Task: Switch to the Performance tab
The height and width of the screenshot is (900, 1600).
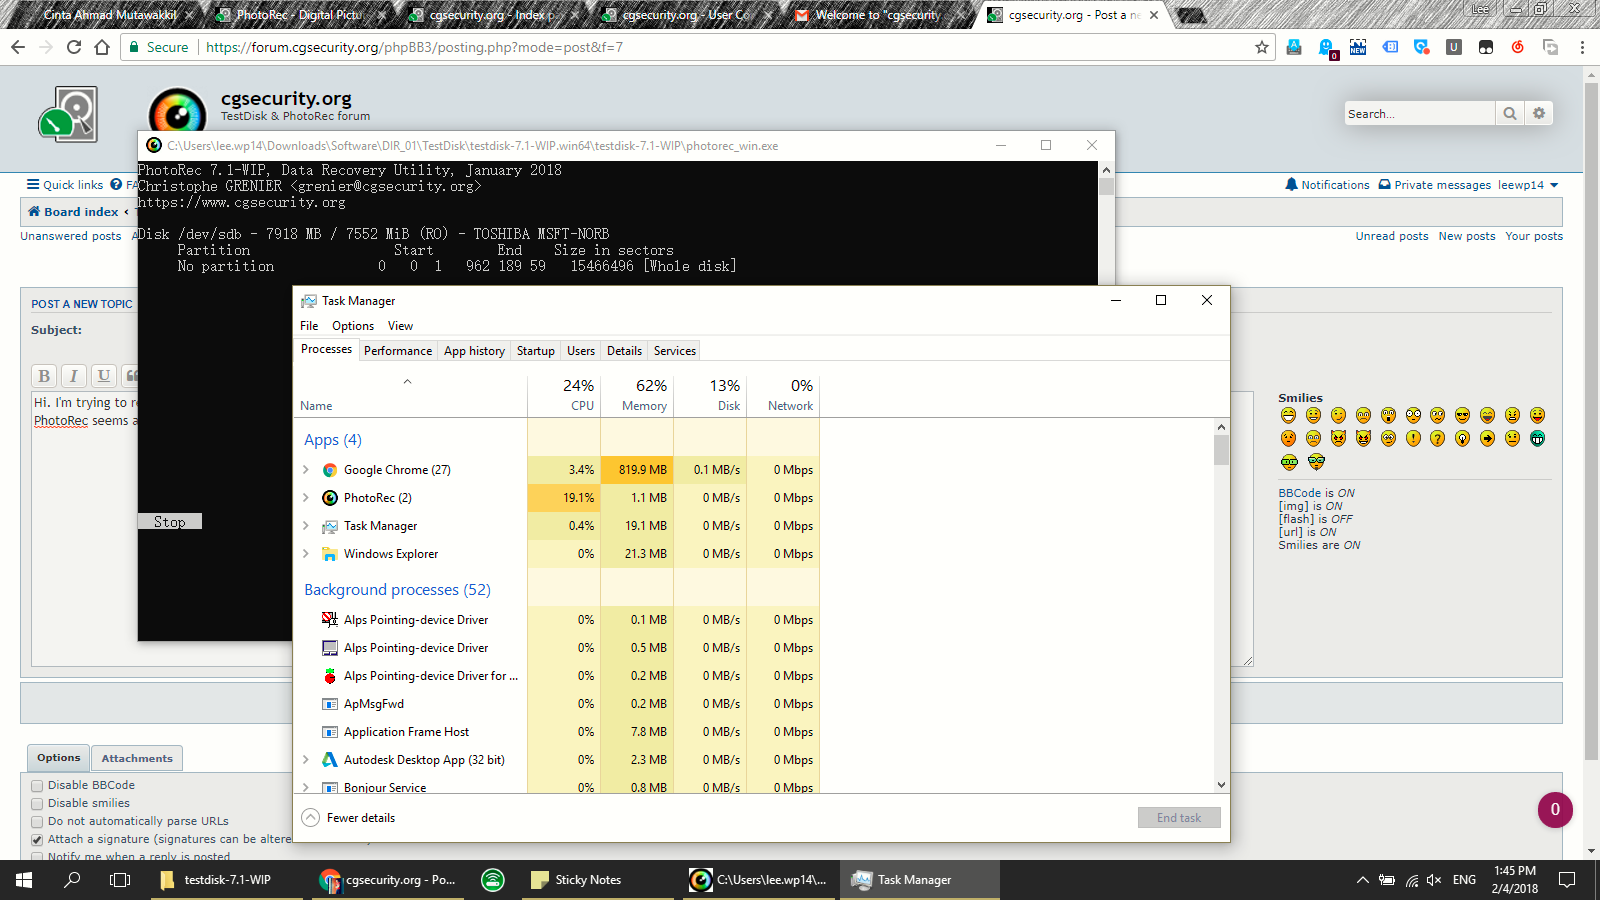Action: pyautogui.click(x=398, y=351)
